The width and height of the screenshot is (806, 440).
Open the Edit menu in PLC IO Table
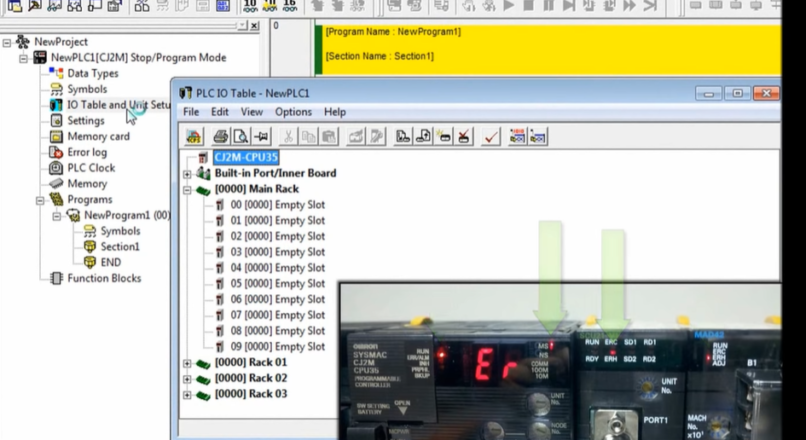tap(219, 112)
